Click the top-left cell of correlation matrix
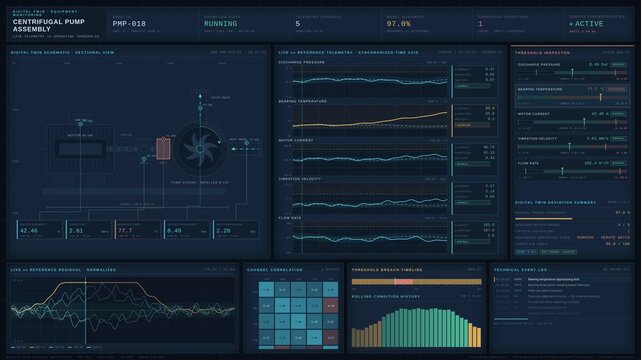Viewport: 641px width, 360px height. coord(267,290)
